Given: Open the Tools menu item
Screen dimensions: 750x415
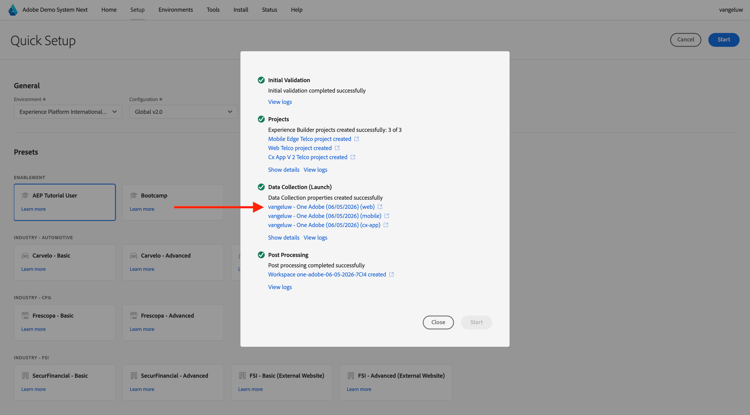Looking at the screenshot, I should click(x=213, y=10).
